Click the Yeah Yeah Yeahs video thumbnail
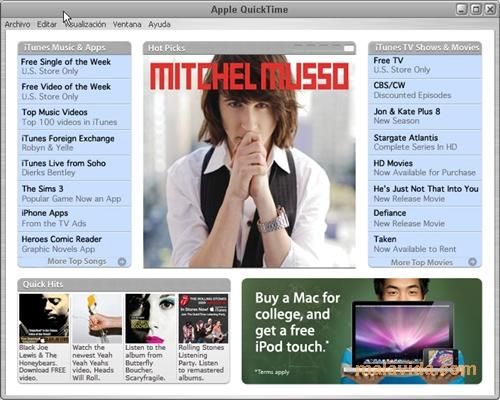This screenshot has width=500, height=400. pyautogui.click(x=97, y=318)
